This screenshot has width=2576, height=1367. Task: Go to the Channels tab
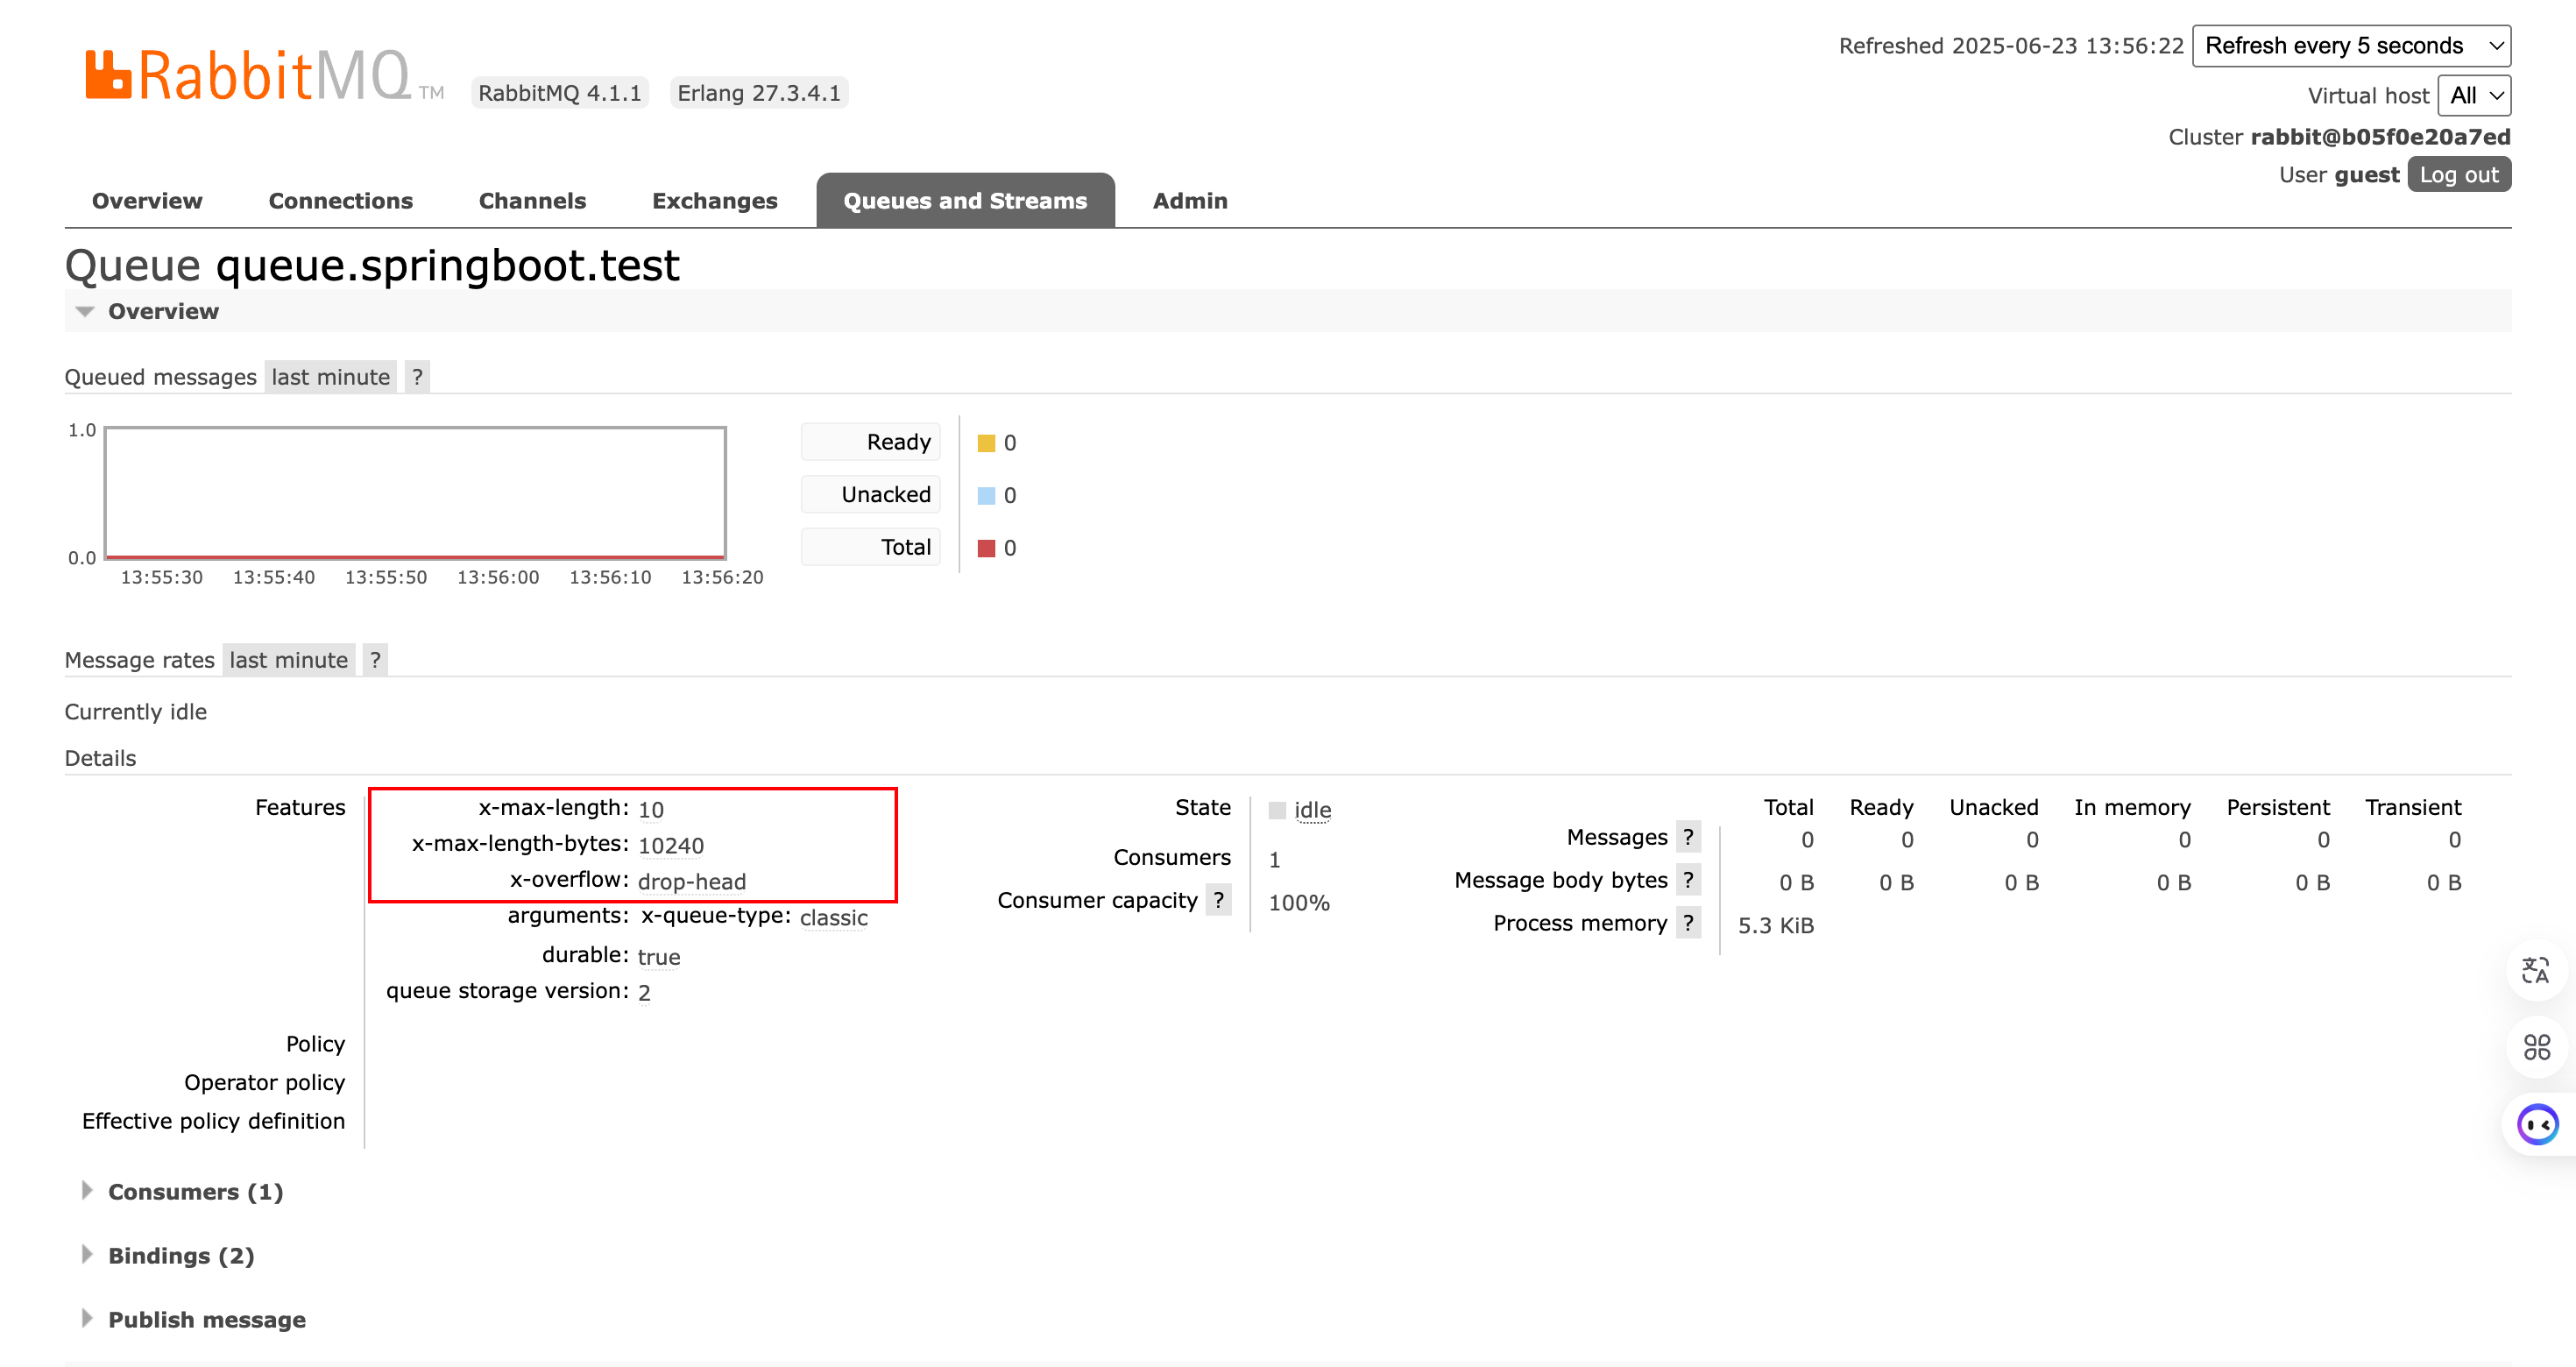[532, 201]
